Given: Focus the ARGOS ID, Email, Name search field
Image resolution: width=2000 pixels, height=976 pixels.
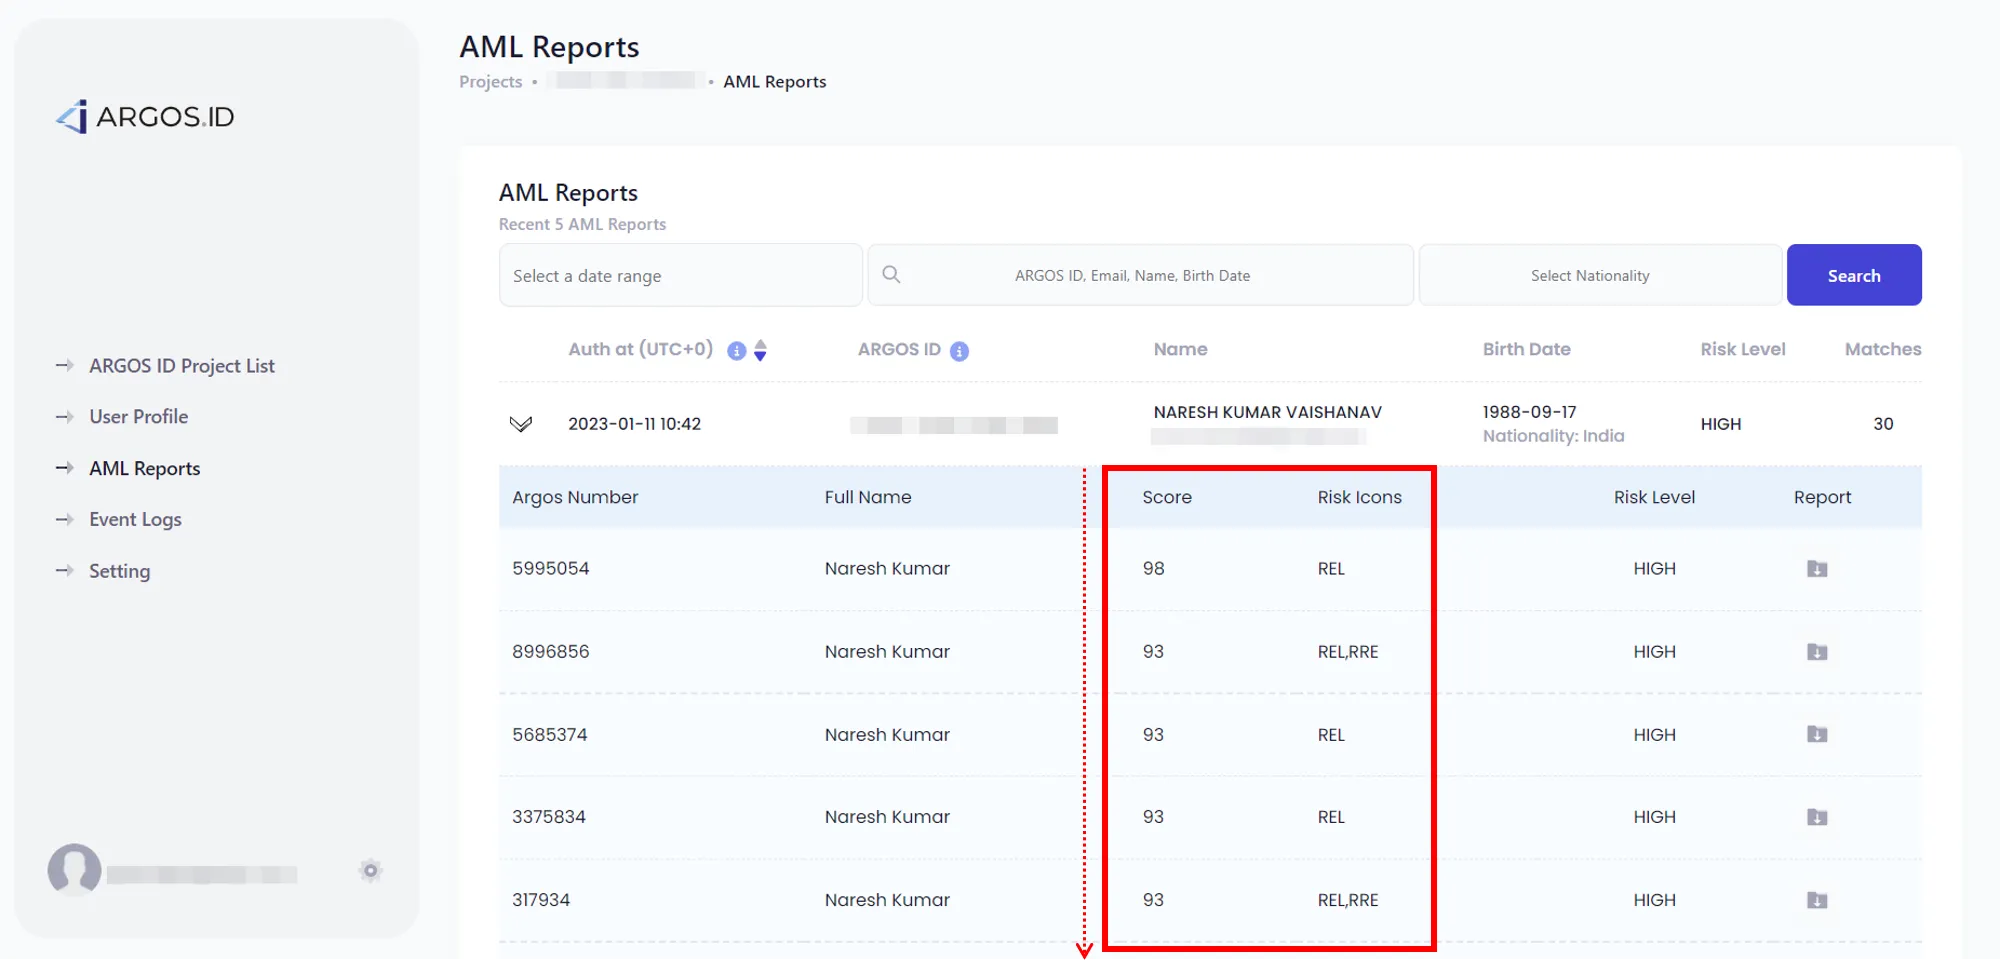Looking at the screenshot, I should 1141,275.
